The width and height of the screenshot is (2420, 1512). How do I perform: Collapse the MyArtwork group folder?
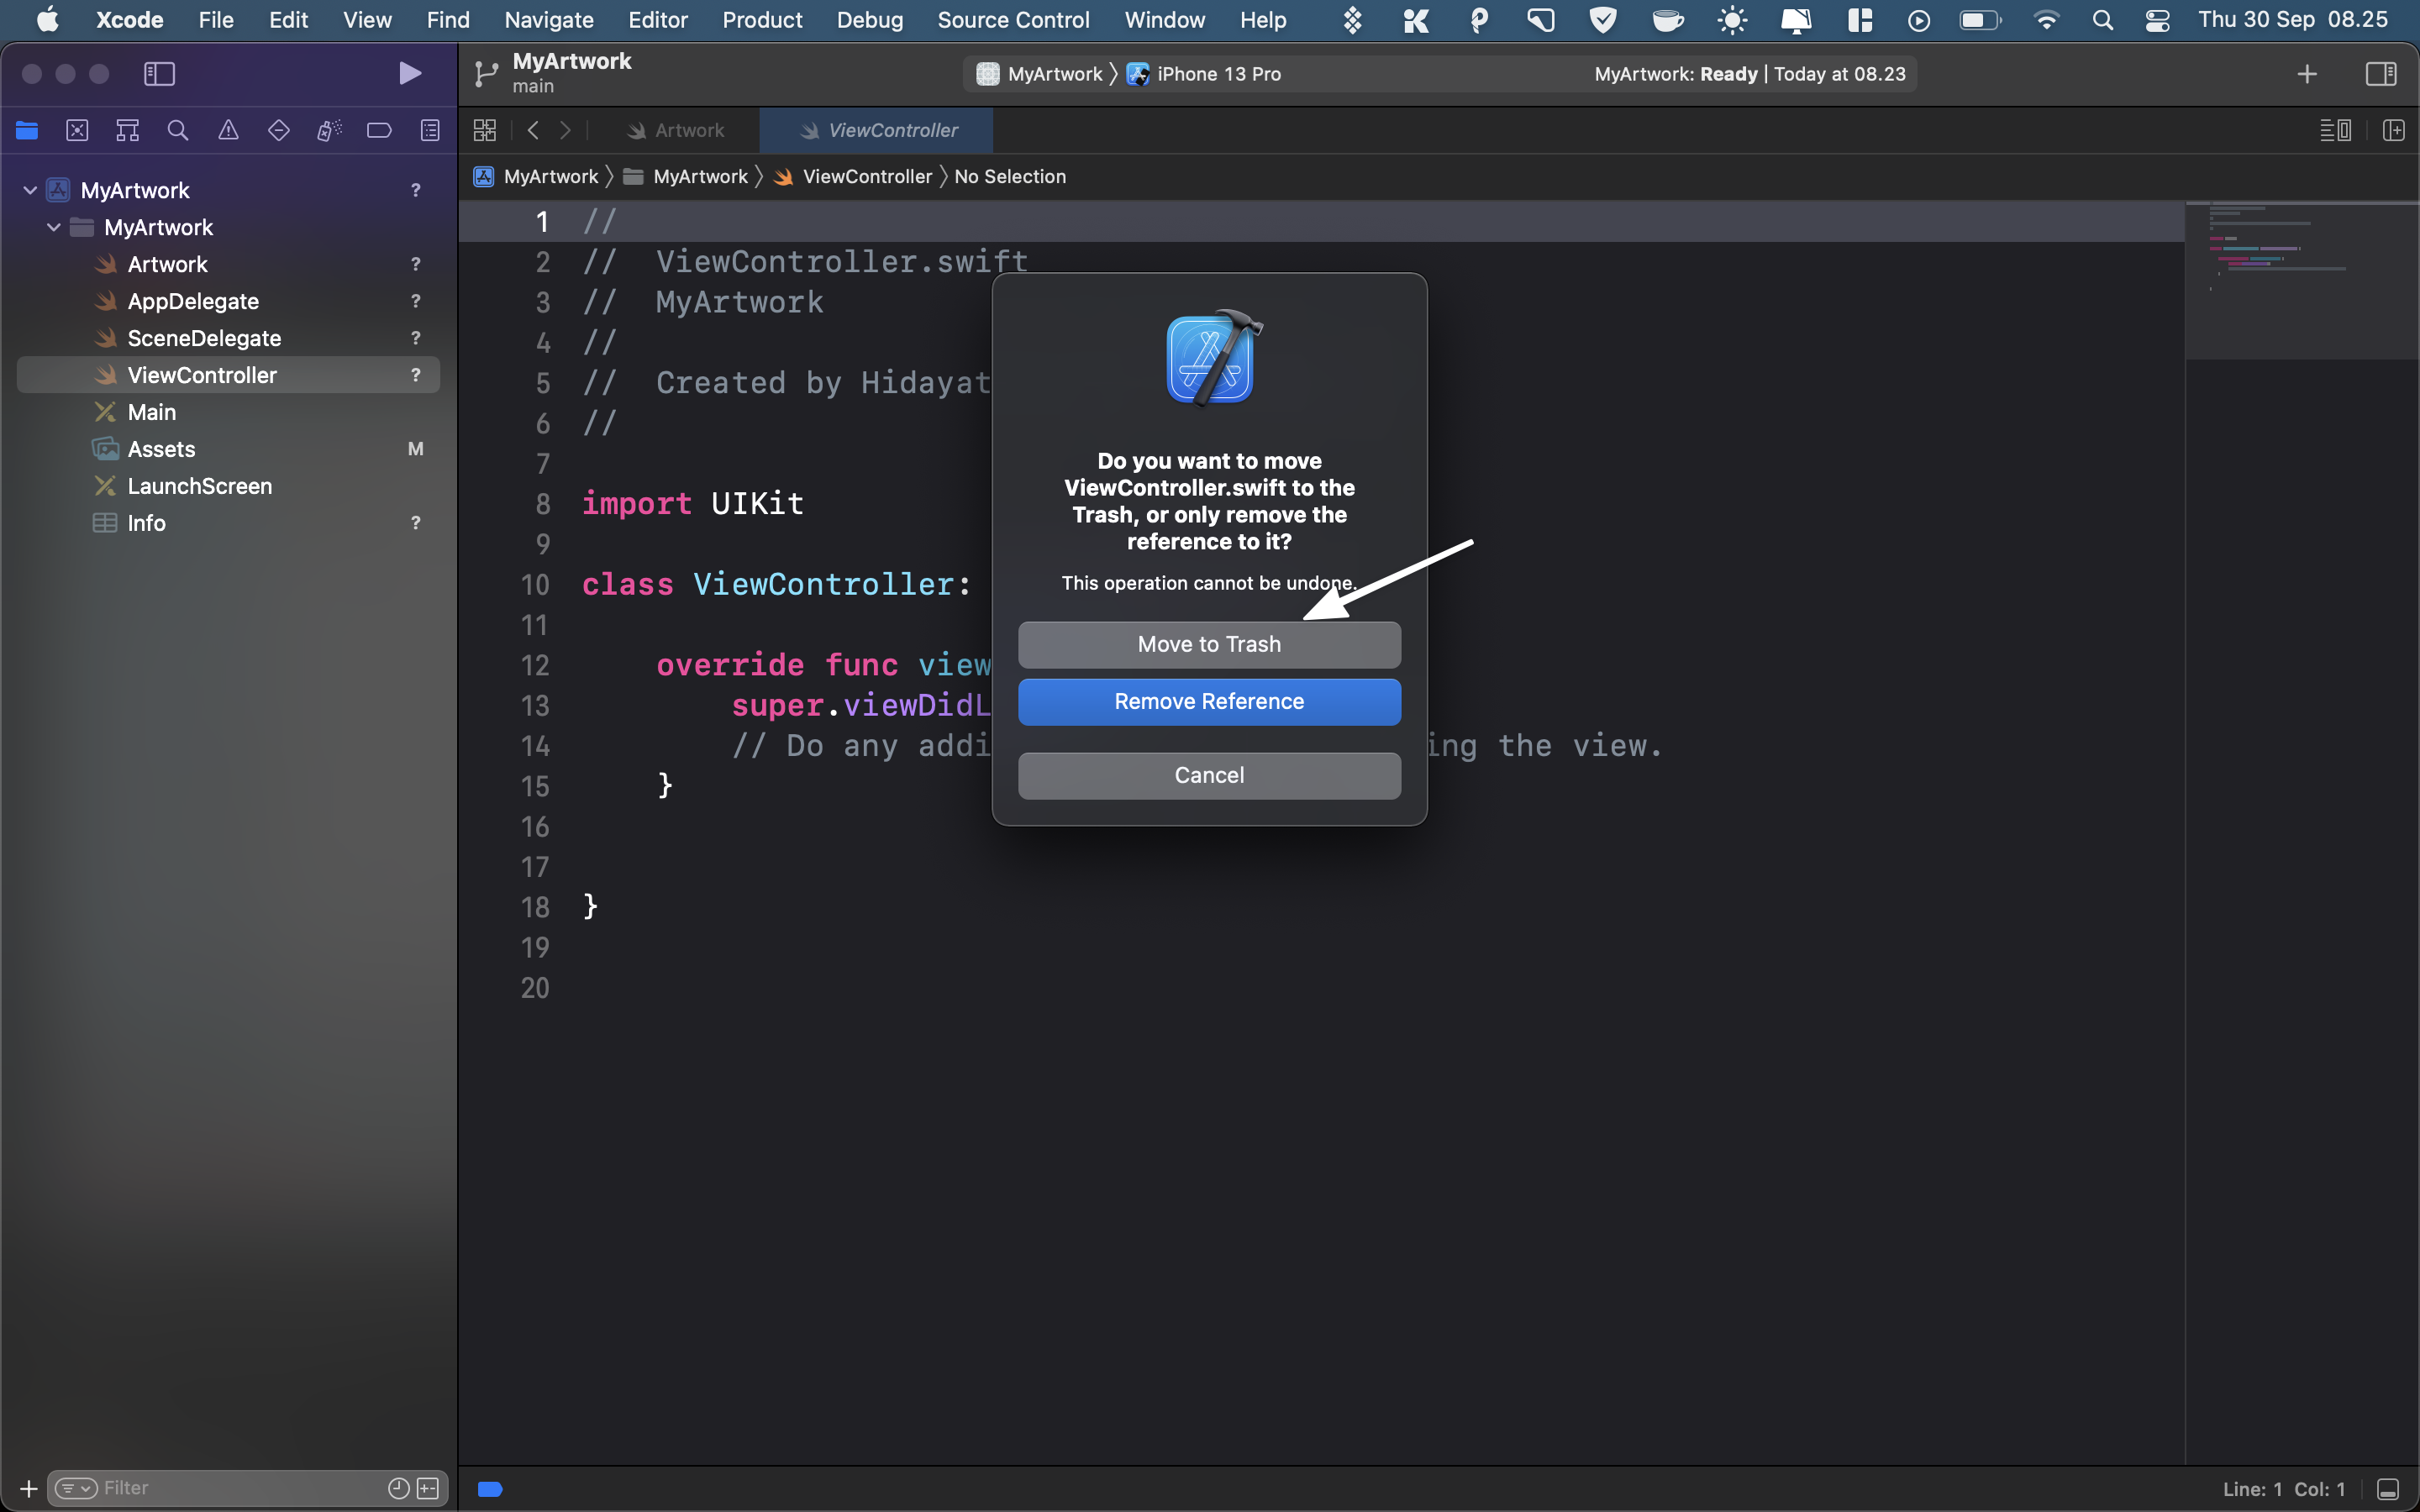(x=54, y=227)
